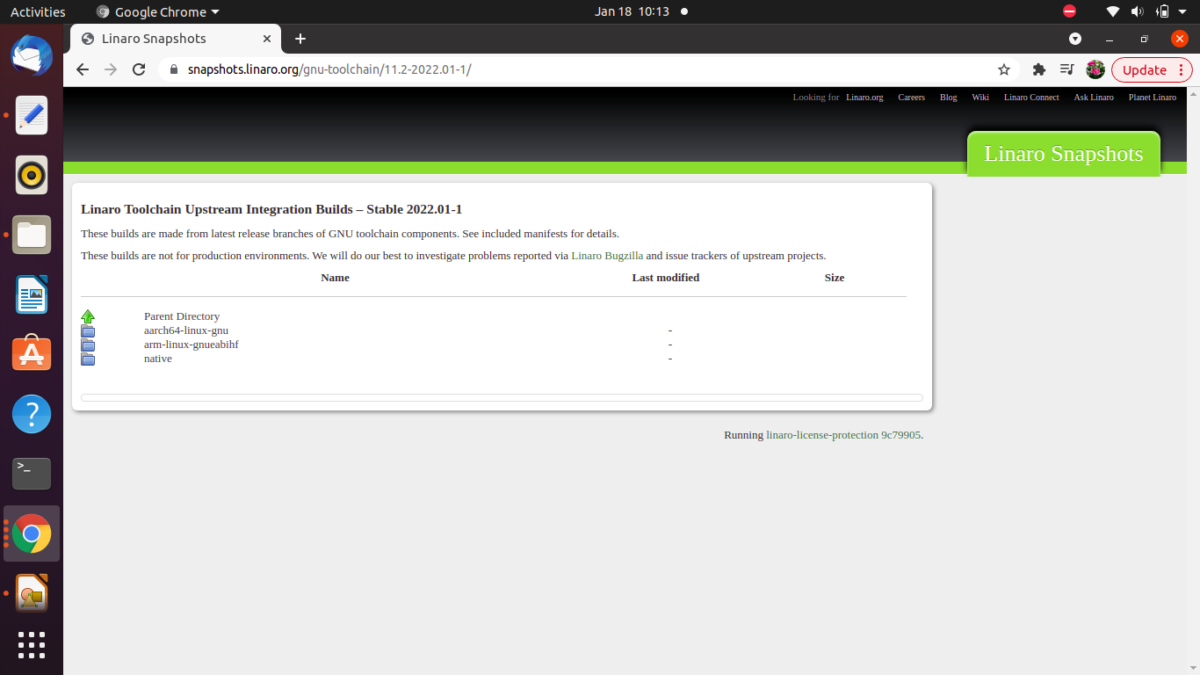
Task: Open Ubuntu Software store icon
Action: pos(31,353)
